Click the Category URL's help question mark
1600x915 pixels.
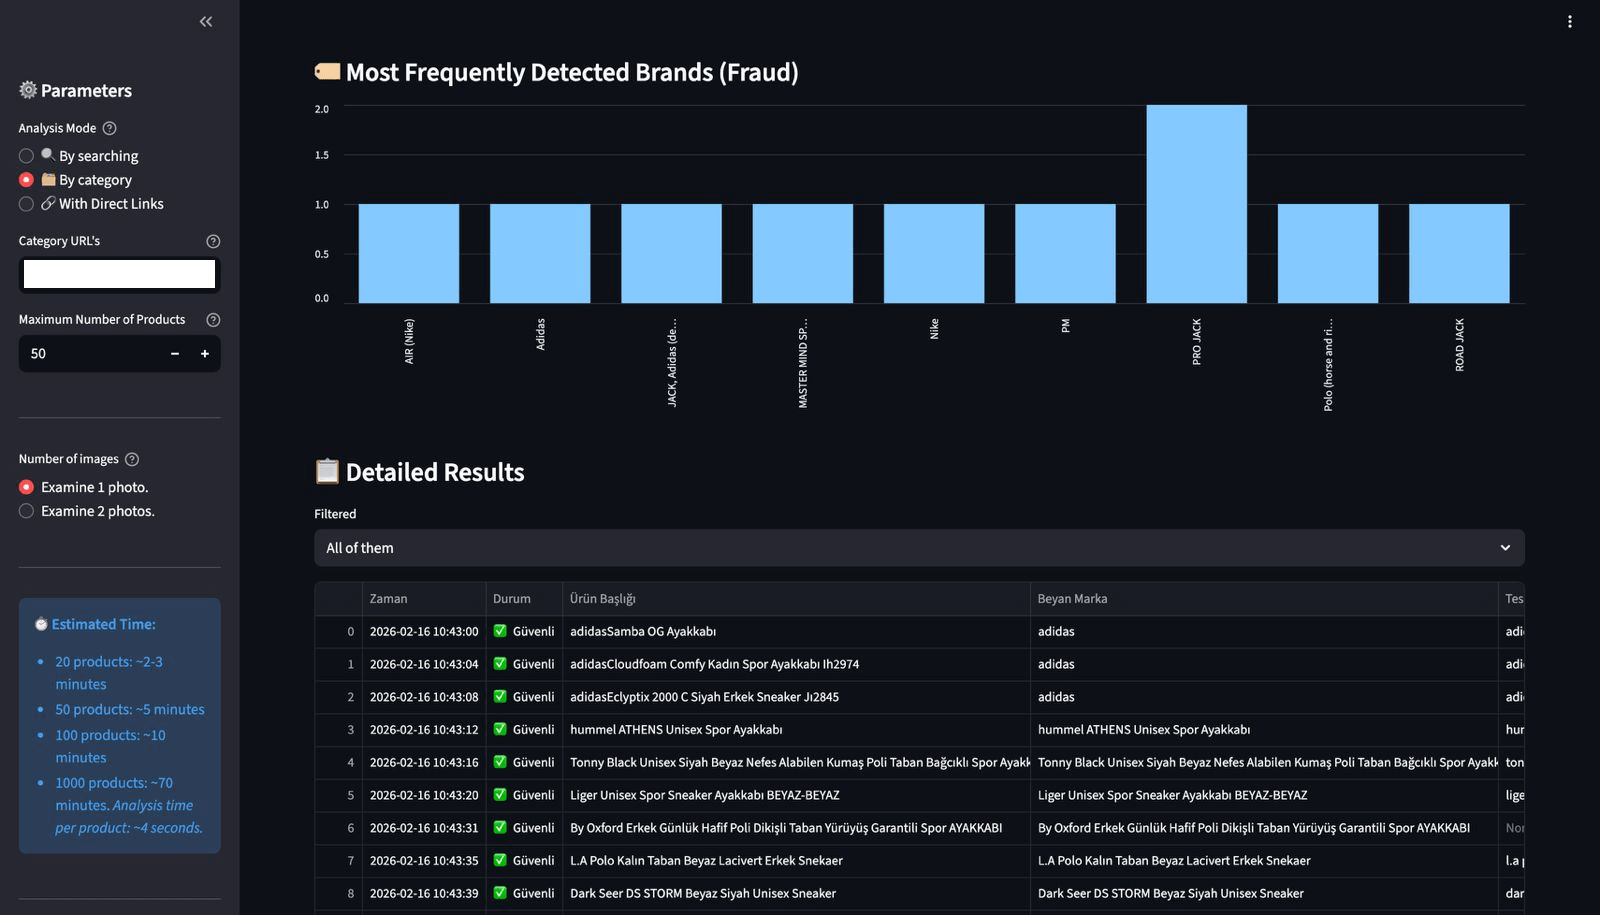(x=213, y=241)
